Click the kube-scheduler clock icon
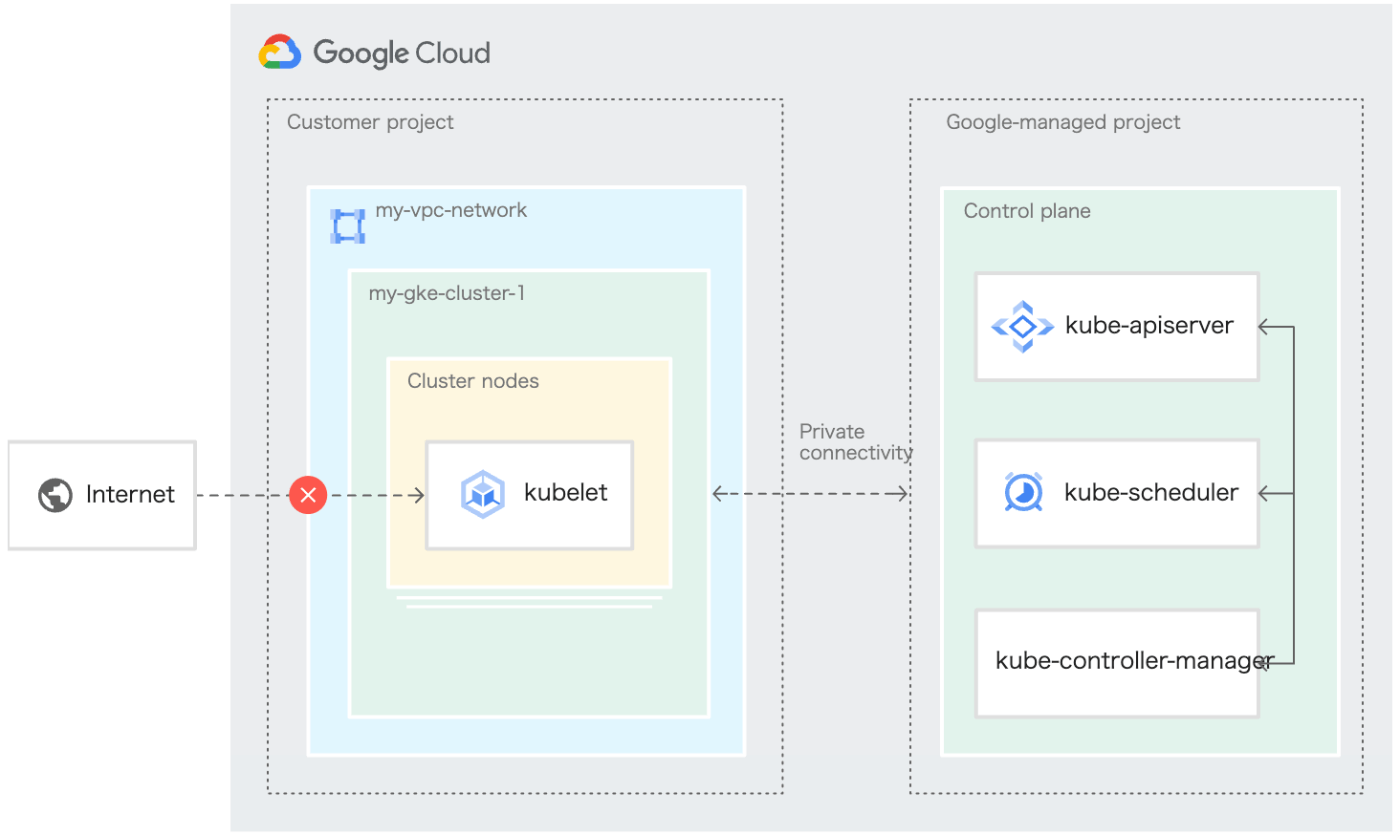The width and height of the screenshot is (1400, 835). [1024, 492]
